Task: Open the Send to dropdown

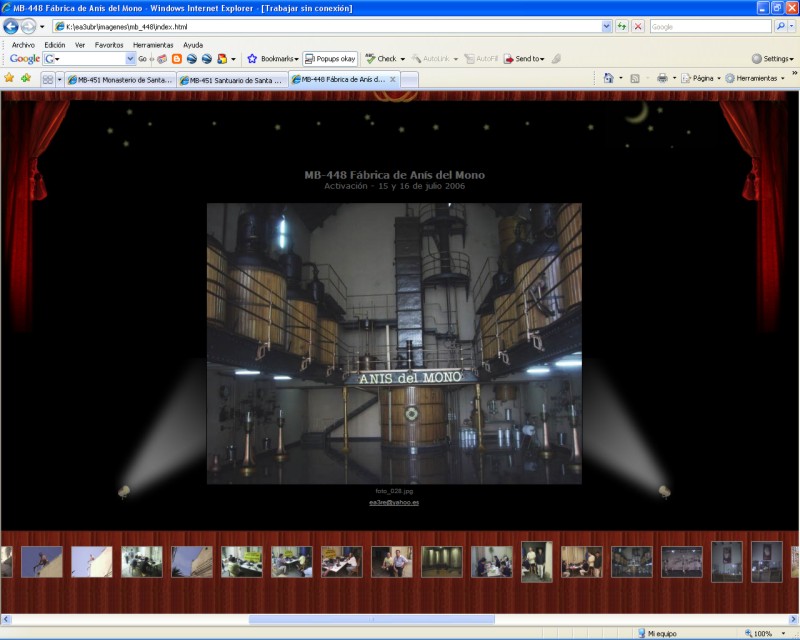Action: click(x=524, y=59)
